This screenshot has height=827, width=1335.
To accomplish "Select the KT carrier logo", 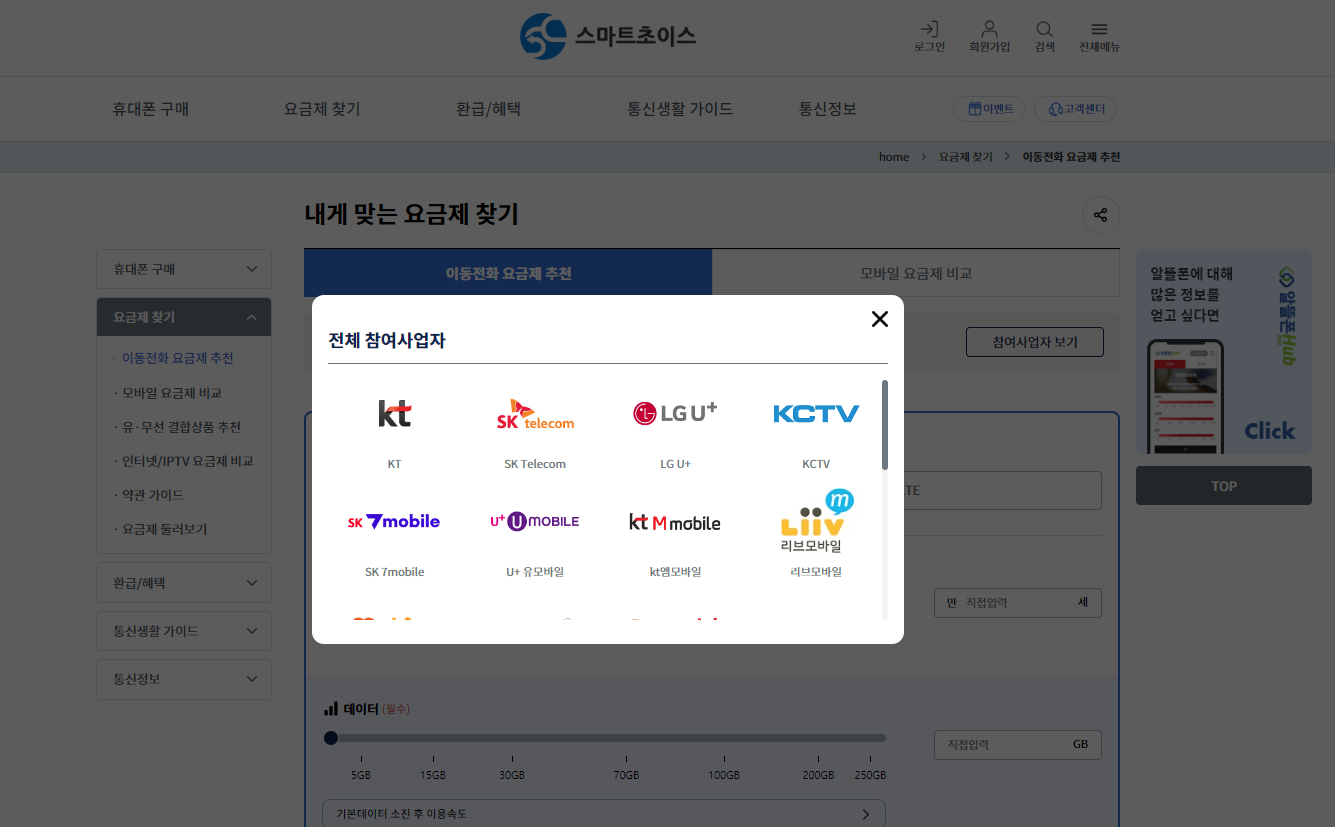I will (x=394, y=413).
